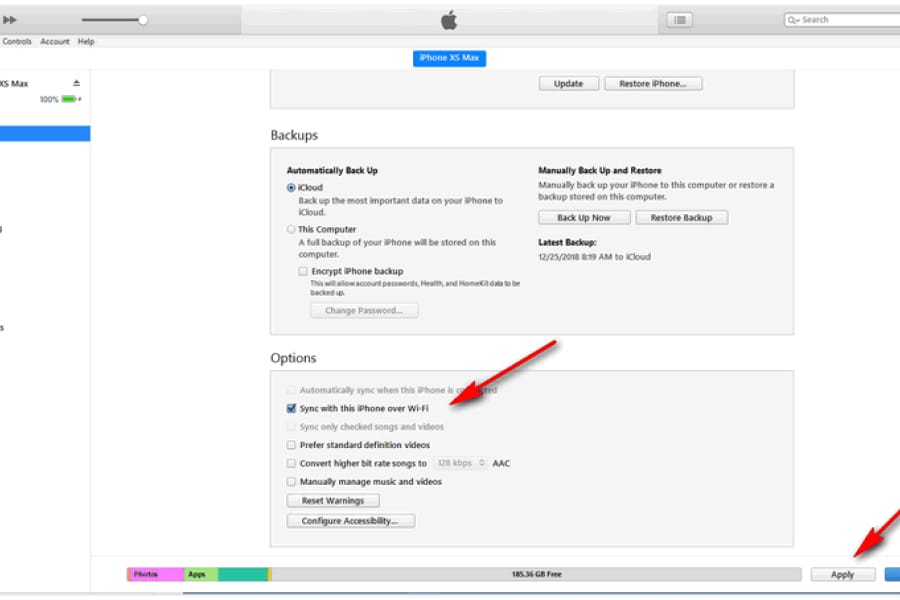Click the latest backup date text

click(595, 257)
